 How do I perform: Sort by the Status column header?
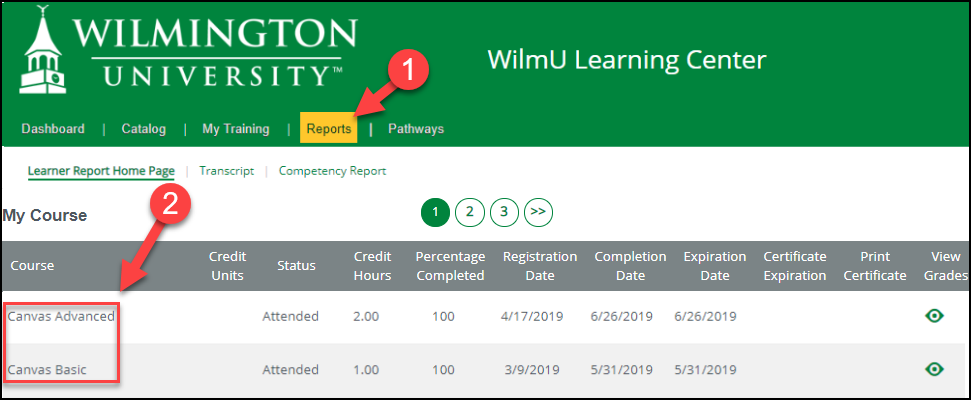pos(297,266)
